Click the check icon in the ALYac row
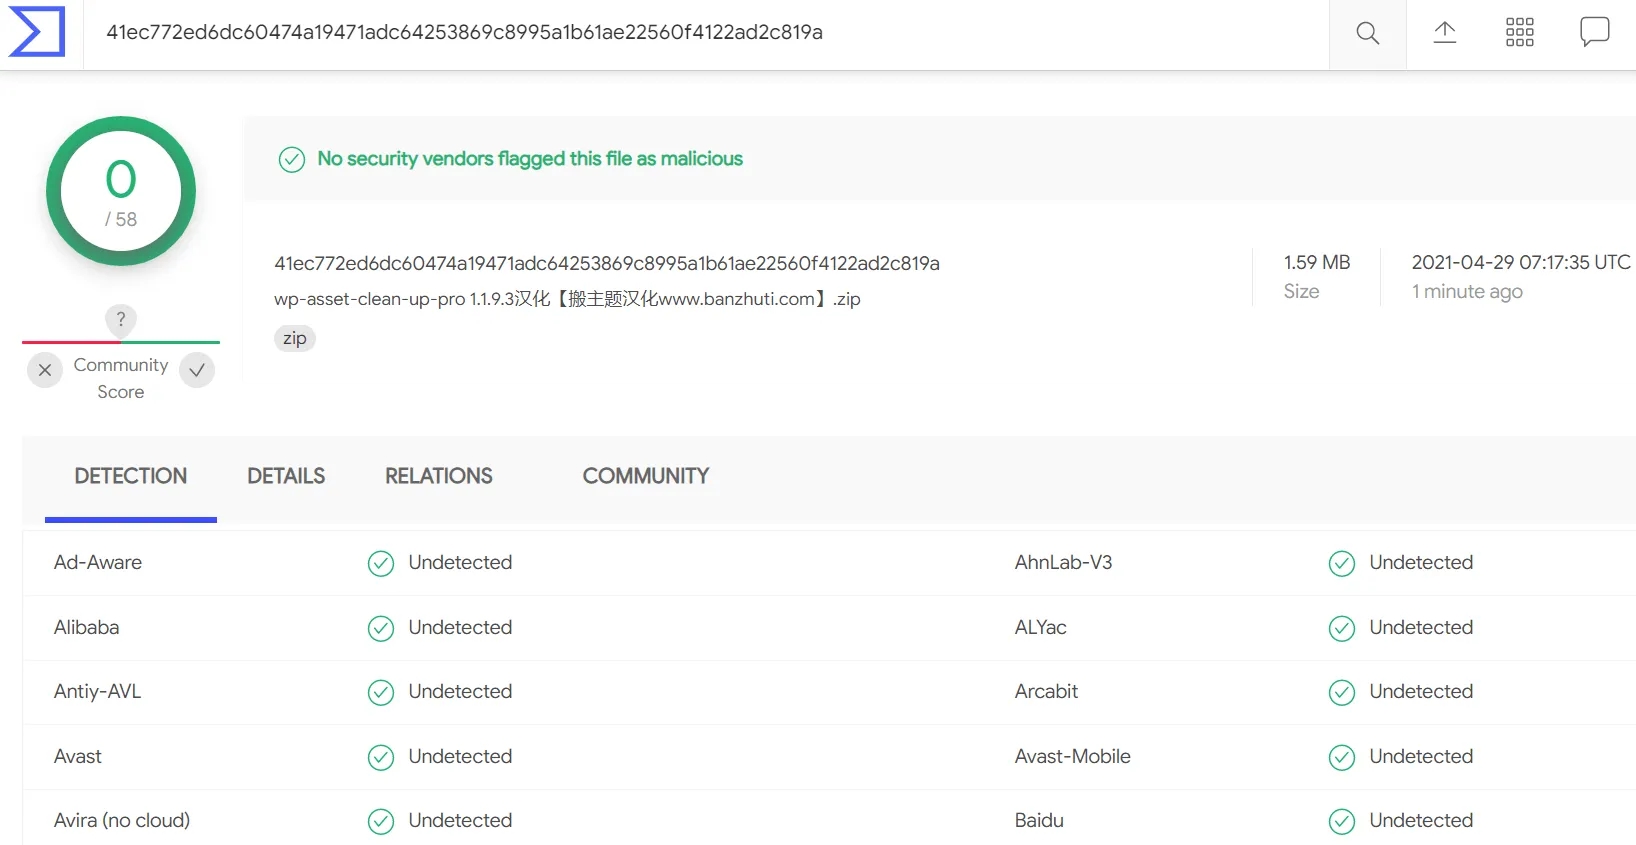The height and width of the screenshot is (845, 1636). click(x=1342, y=628)
